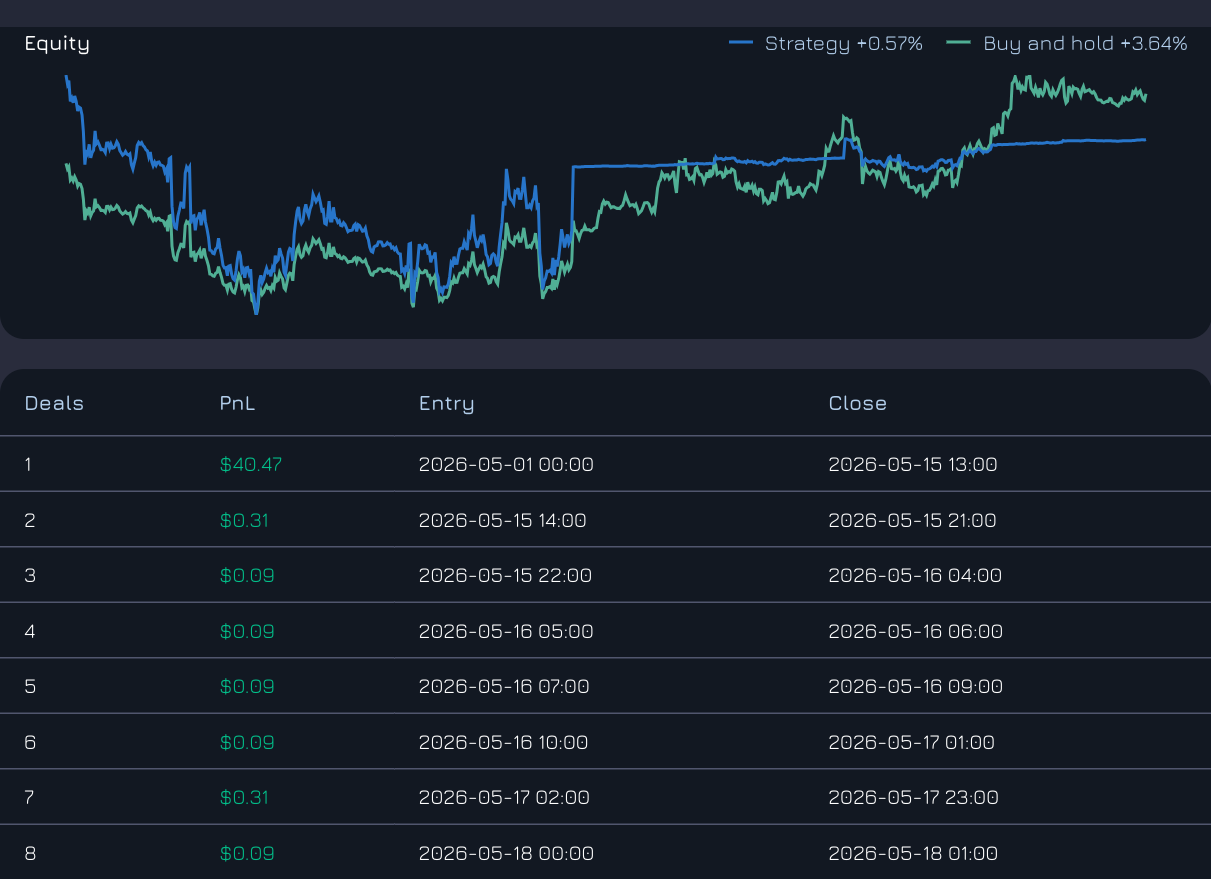Screen dimensions: 1211x879
Task: Select close time 2026-05-15 13:00
Action: pos(913,464)
